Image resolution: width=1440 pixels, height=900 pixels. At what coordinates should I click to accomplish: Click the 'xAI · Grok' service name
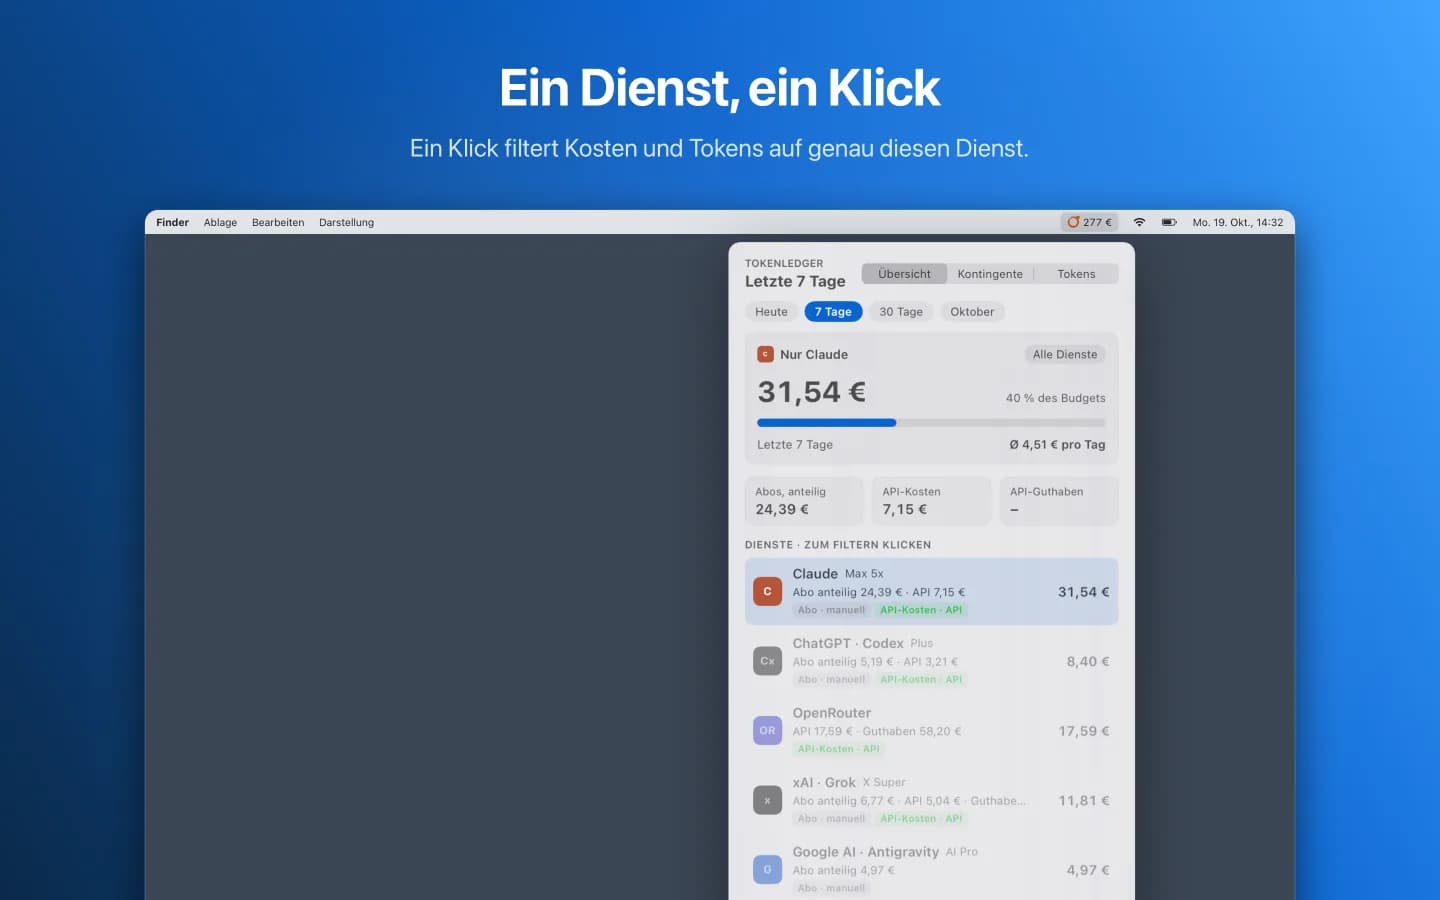(x=824, y=782)
